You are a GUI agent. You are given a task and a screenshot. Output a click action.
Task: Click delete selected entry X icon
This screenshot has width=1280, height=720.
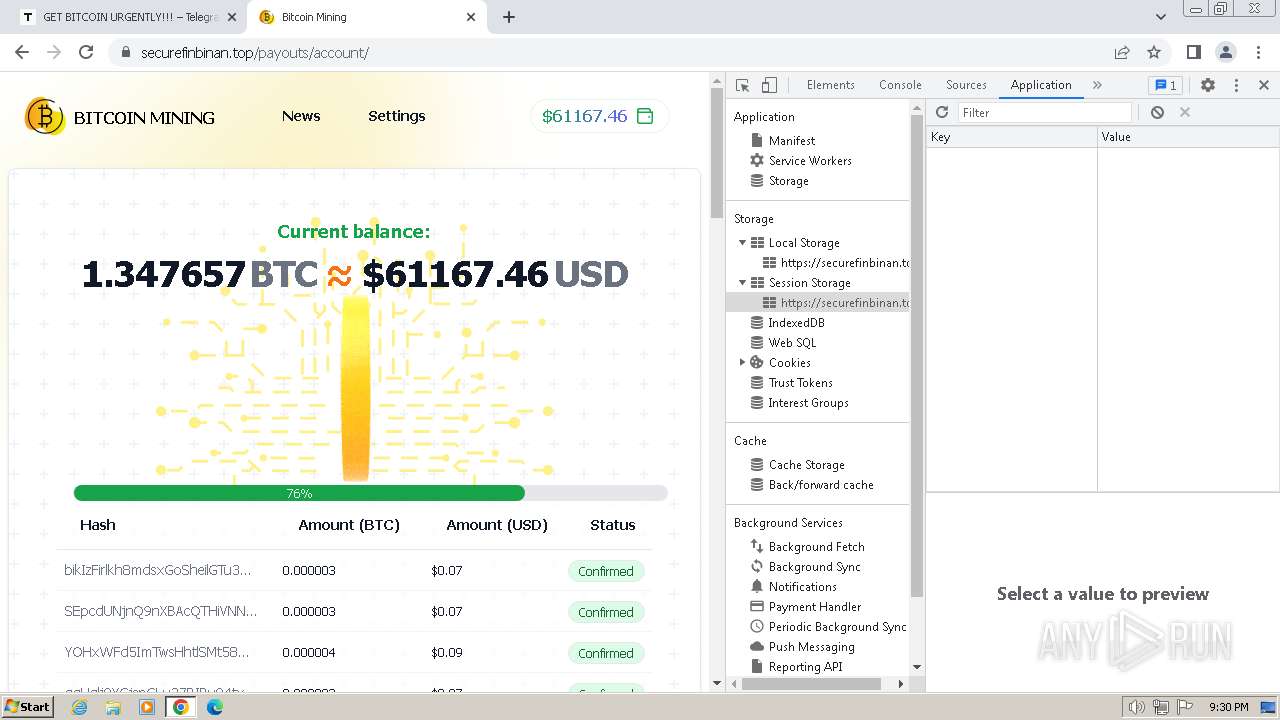point(1185,112)
